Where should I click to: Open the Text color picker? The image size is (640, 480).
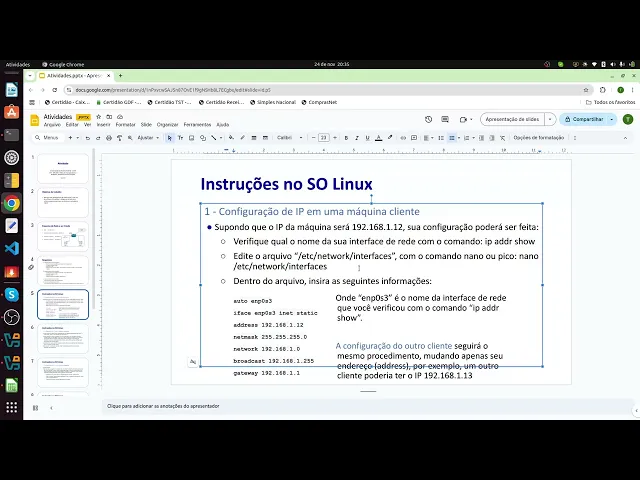(378, 138)
